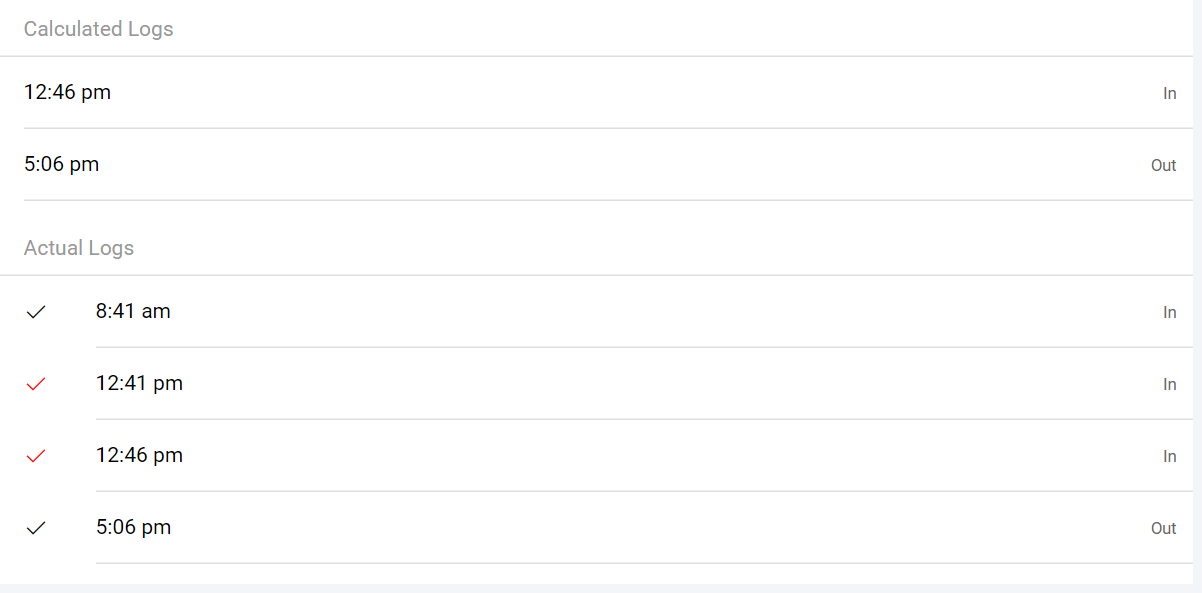Click the "Out" label of calculated 5:06 pm
Screen dimensions: 1202x593
(1163, 165)
